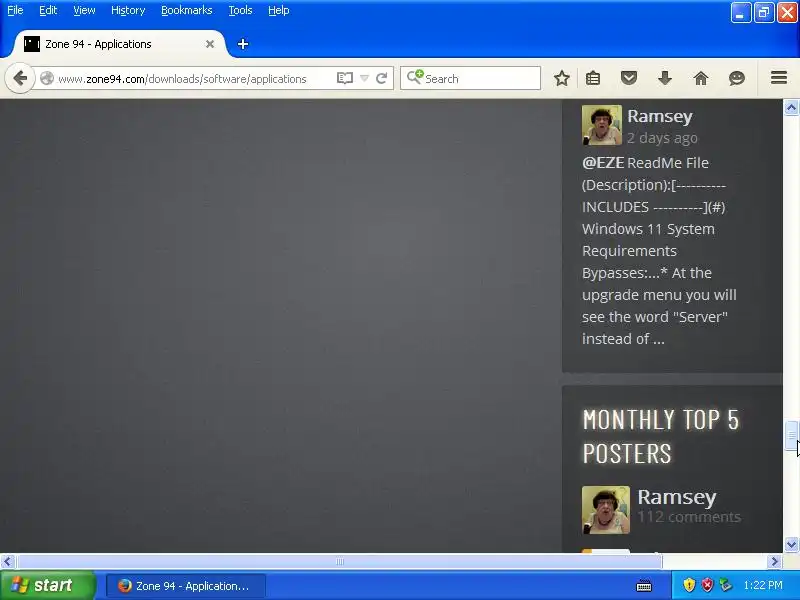Screen dimensions: 800x600
Task: Open a new tab with the plus button
Action: (243, 44)
